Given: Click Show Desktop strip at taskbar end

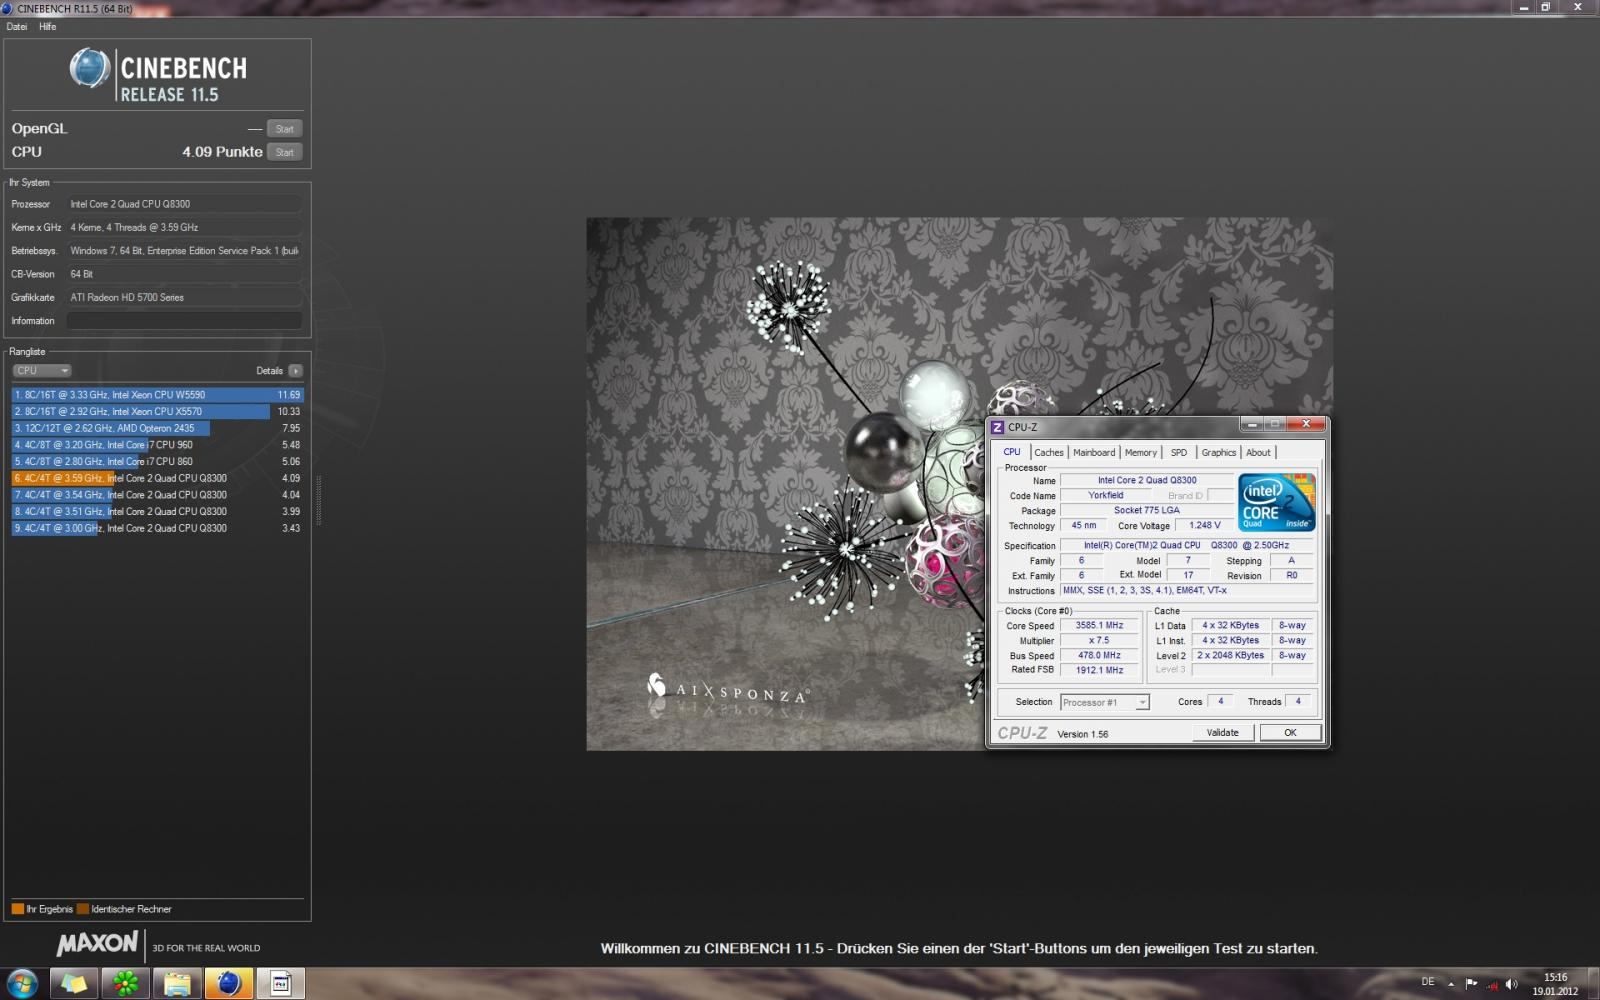Looking at the screenshot, I should pos(1593,984).
